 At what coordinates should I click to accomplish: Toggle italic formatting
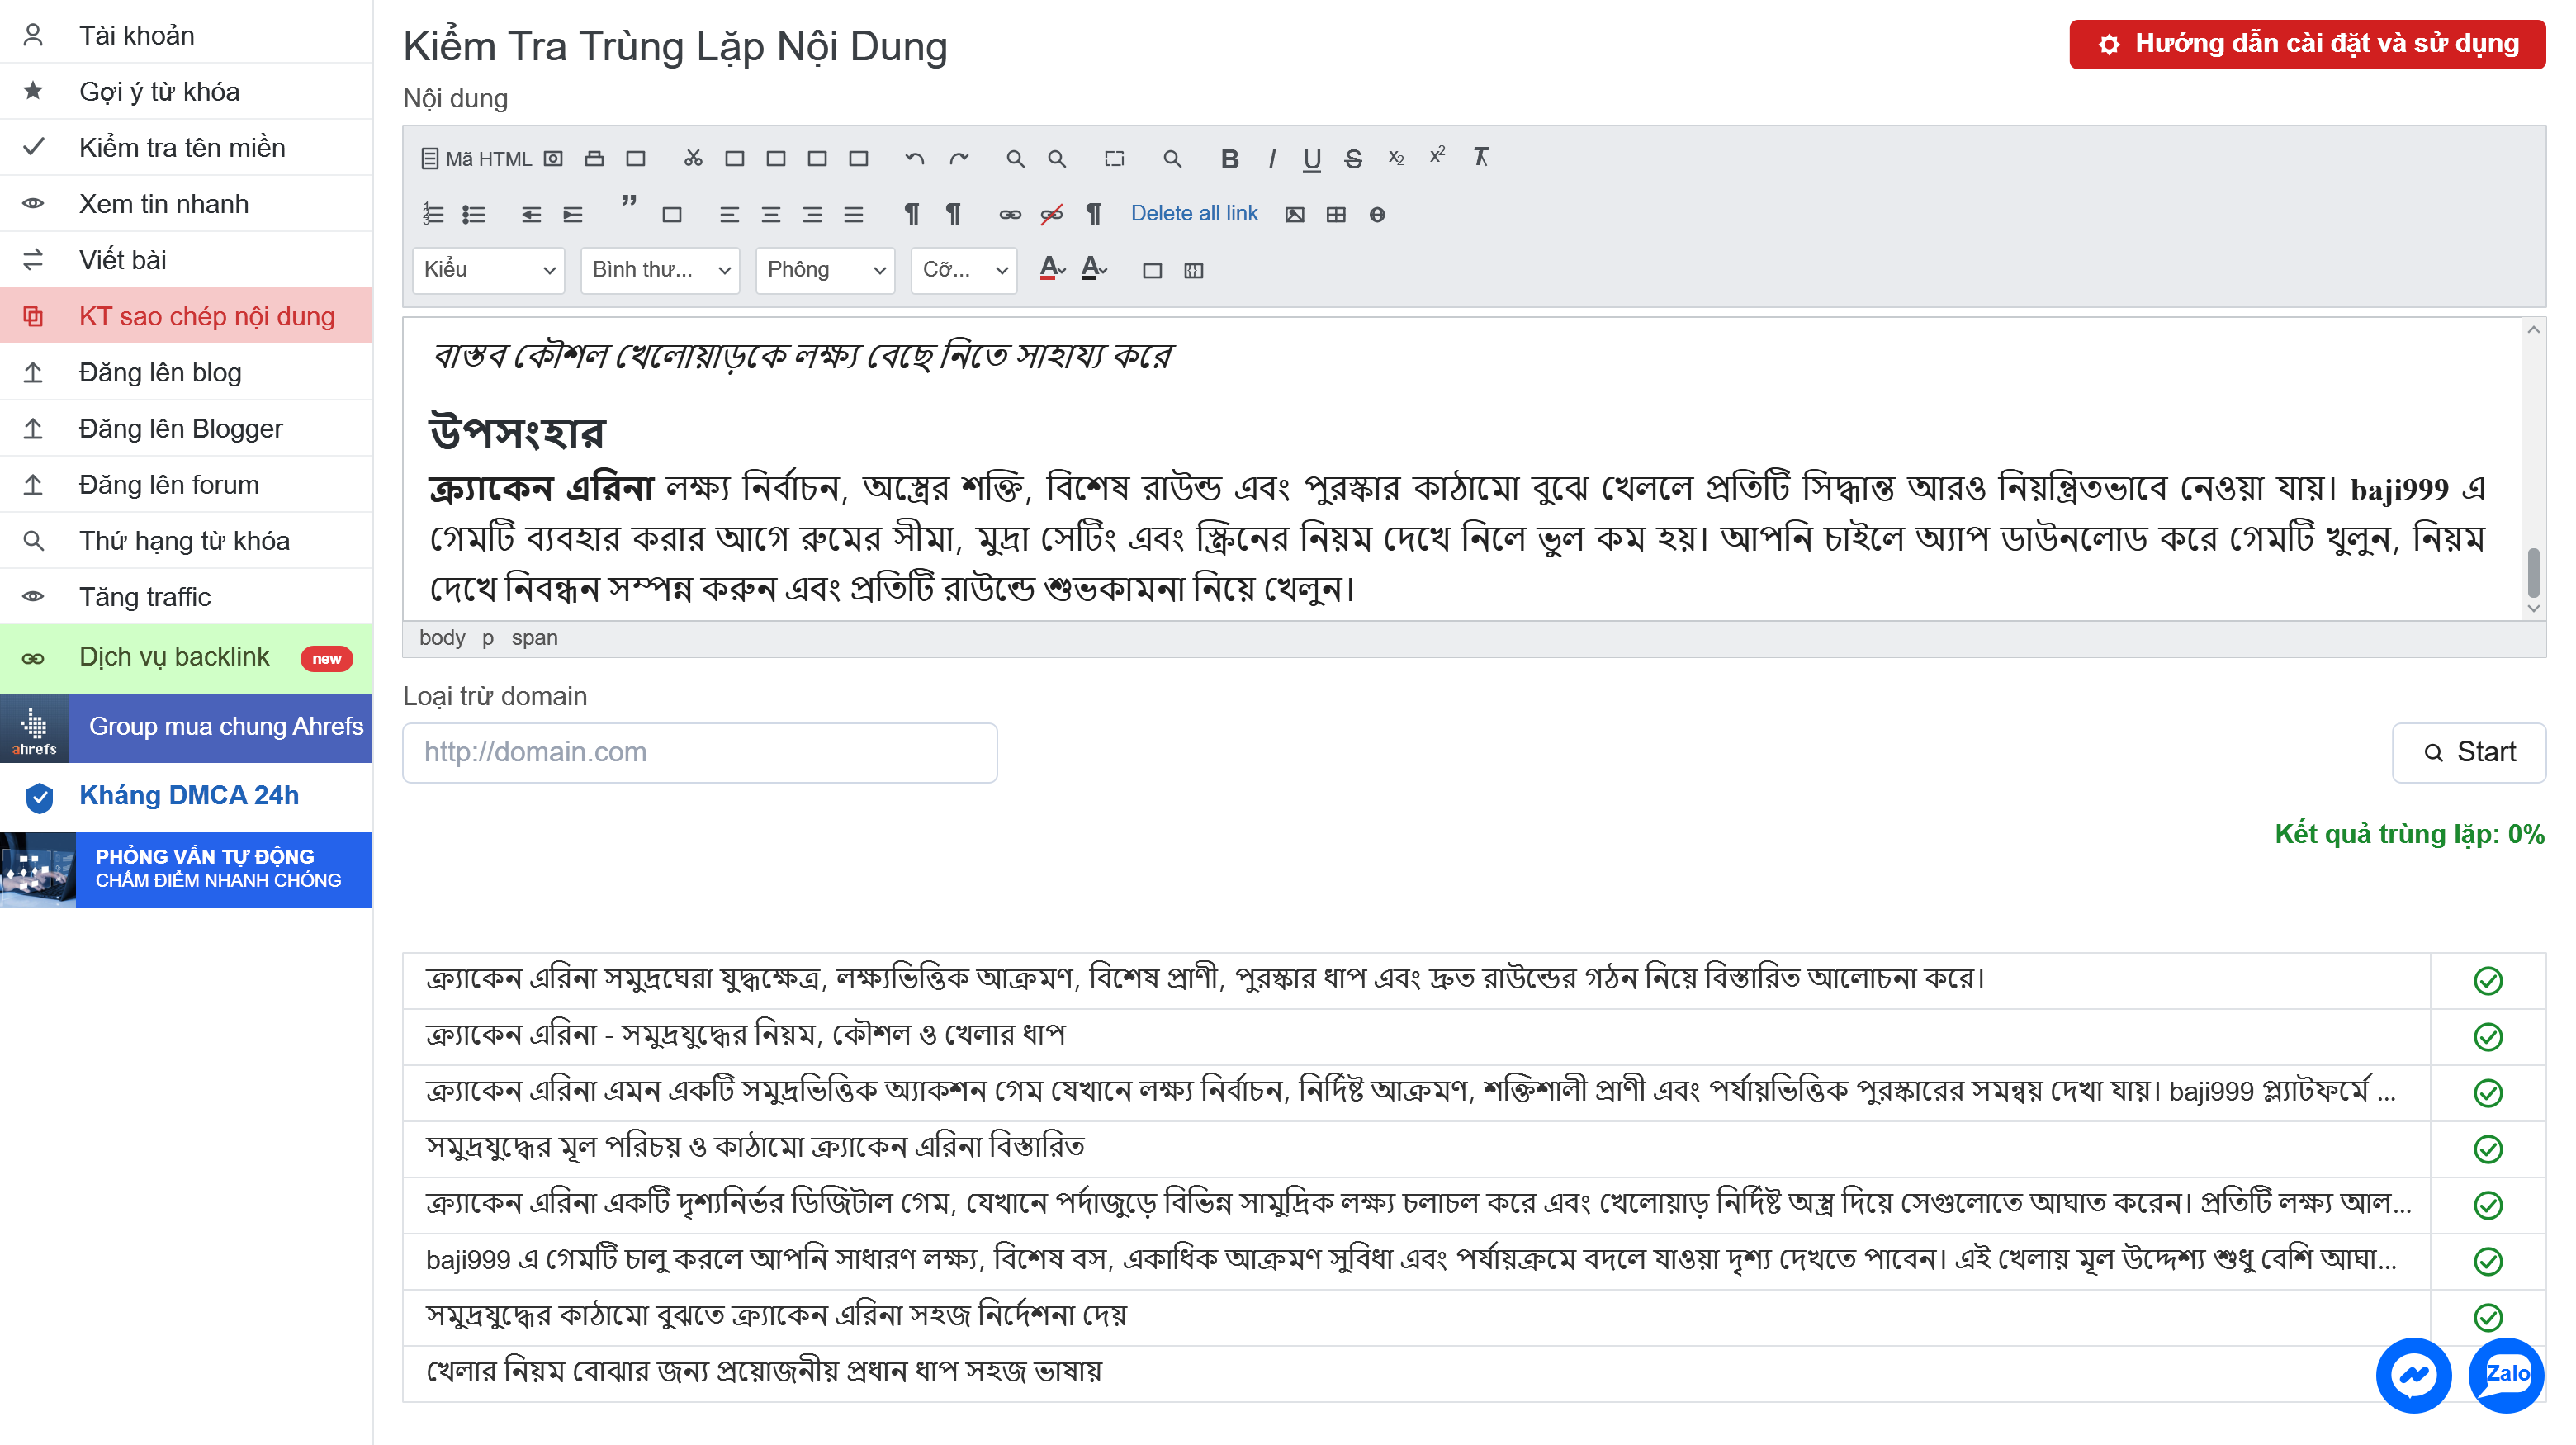(x=1272, y=159)
